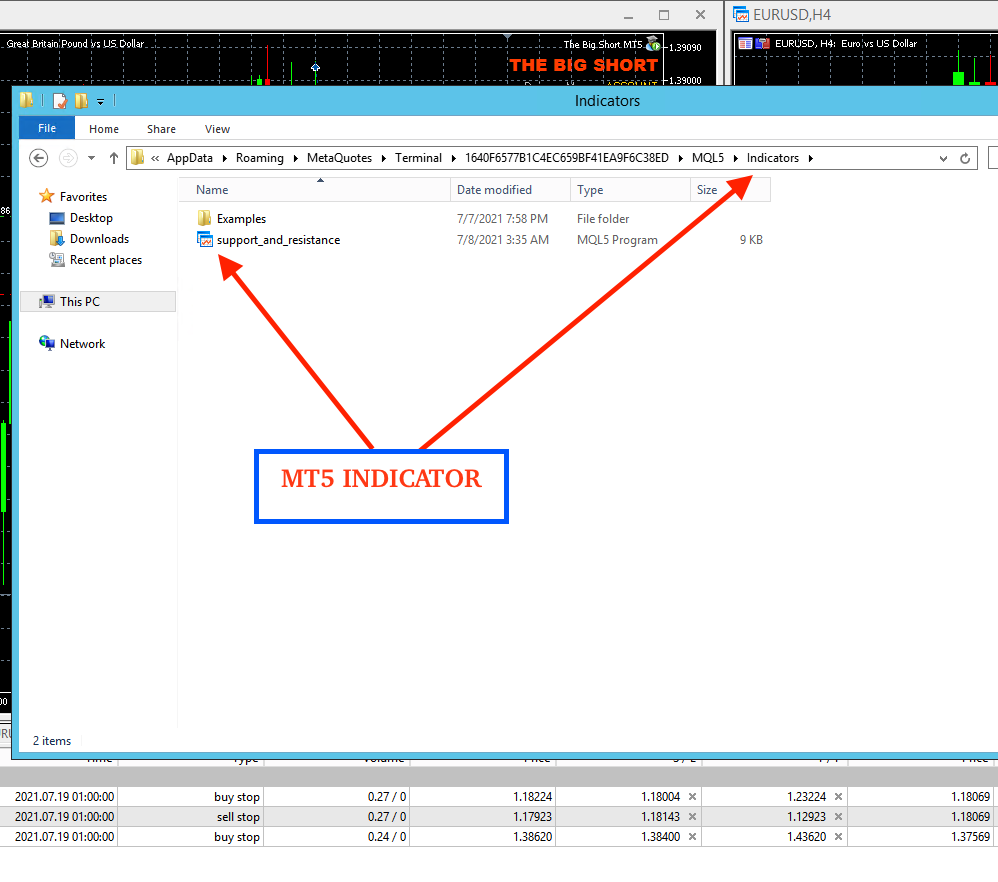Image resolution: width=998 pixels, height=882 pixels.
Task: Click the Big Short MT5 expert icon
Action: coord(654,44)
